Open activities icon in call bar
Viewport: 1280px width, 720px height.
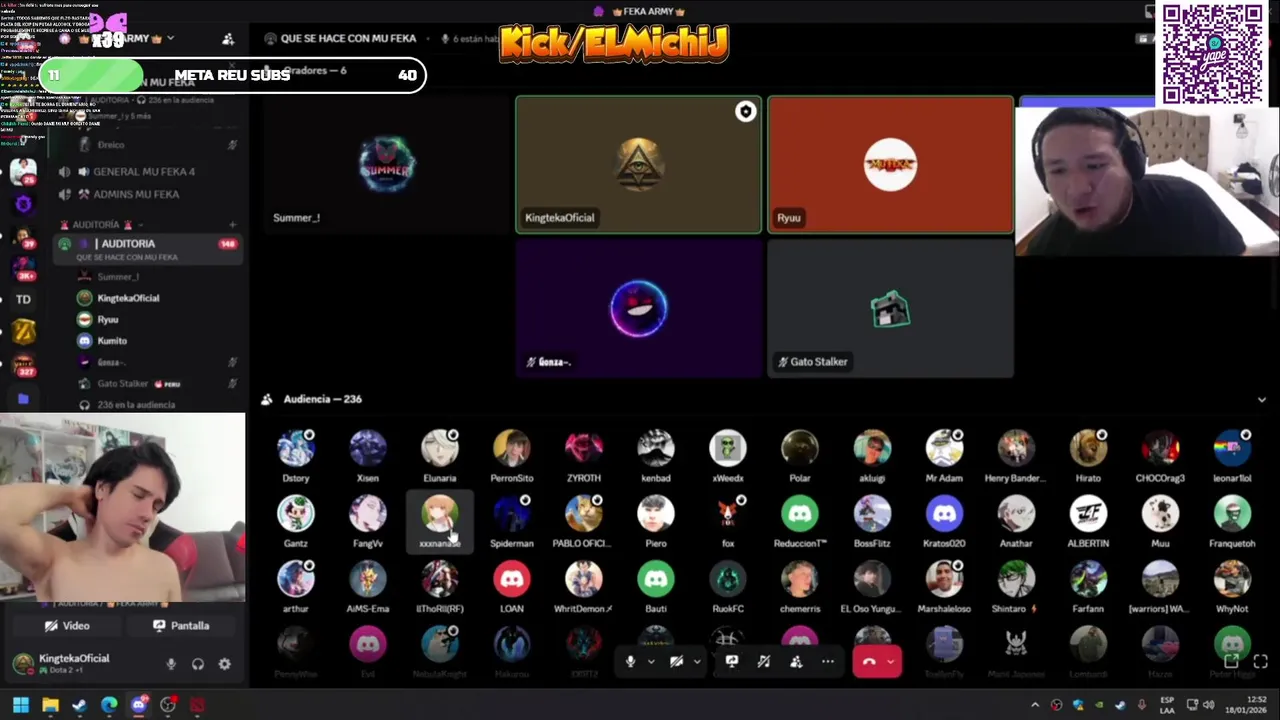point(796,662)
